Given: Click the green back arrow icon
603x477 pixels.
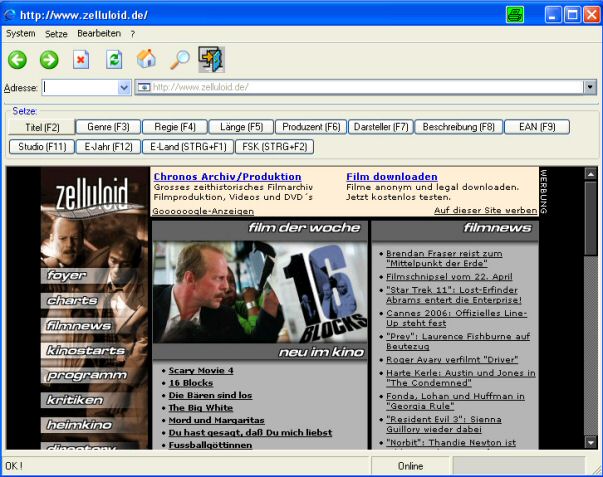Looking at the screenshot, I should click(x=17, y=60).
